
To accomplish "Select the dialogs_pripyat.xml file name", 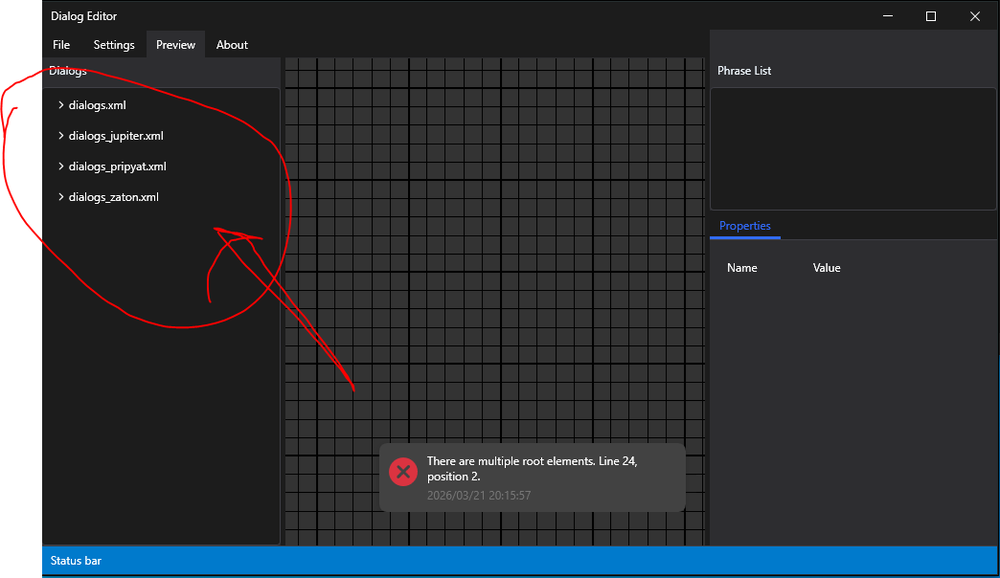I will tap(117, 167).
